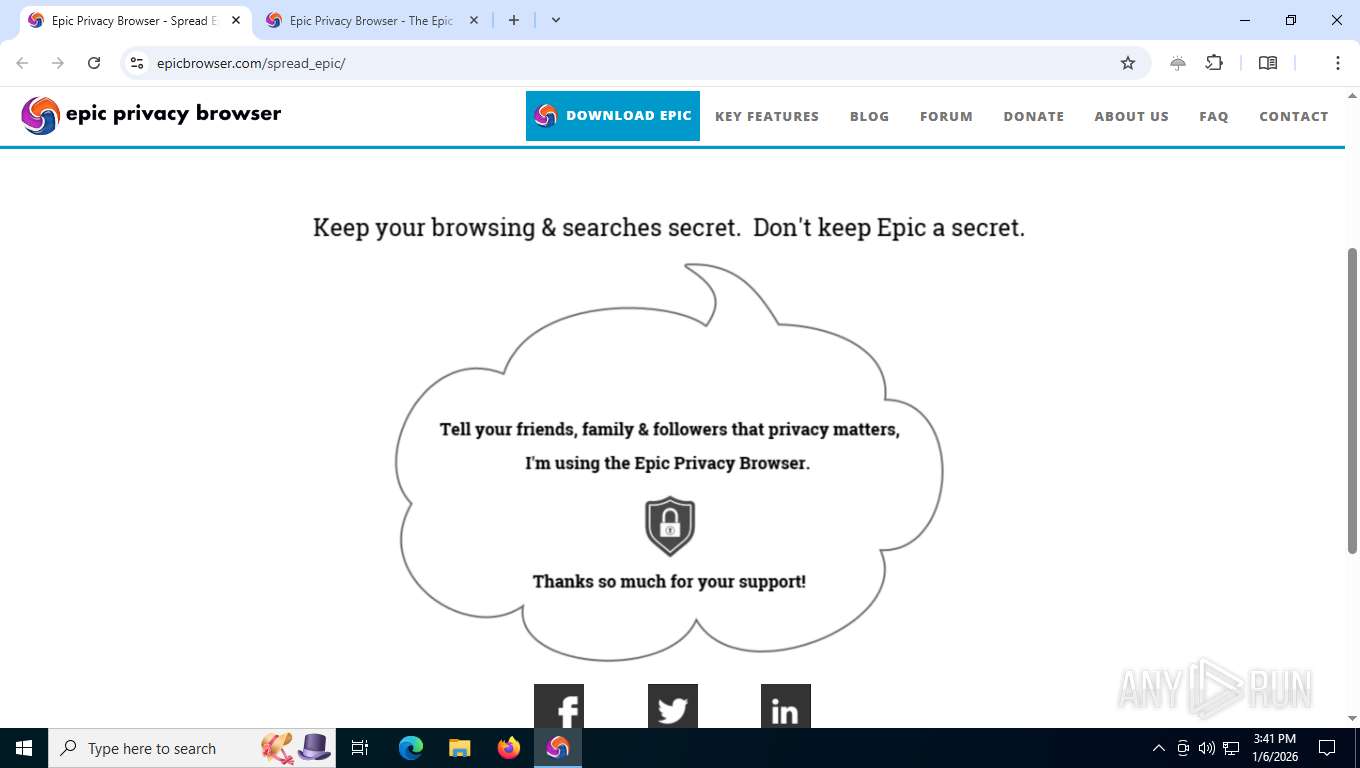Image resolution: width=1360 pixels, height=768 pixels.
Task: Open the reading mode side panel icon
Action: click(1268, 63)
